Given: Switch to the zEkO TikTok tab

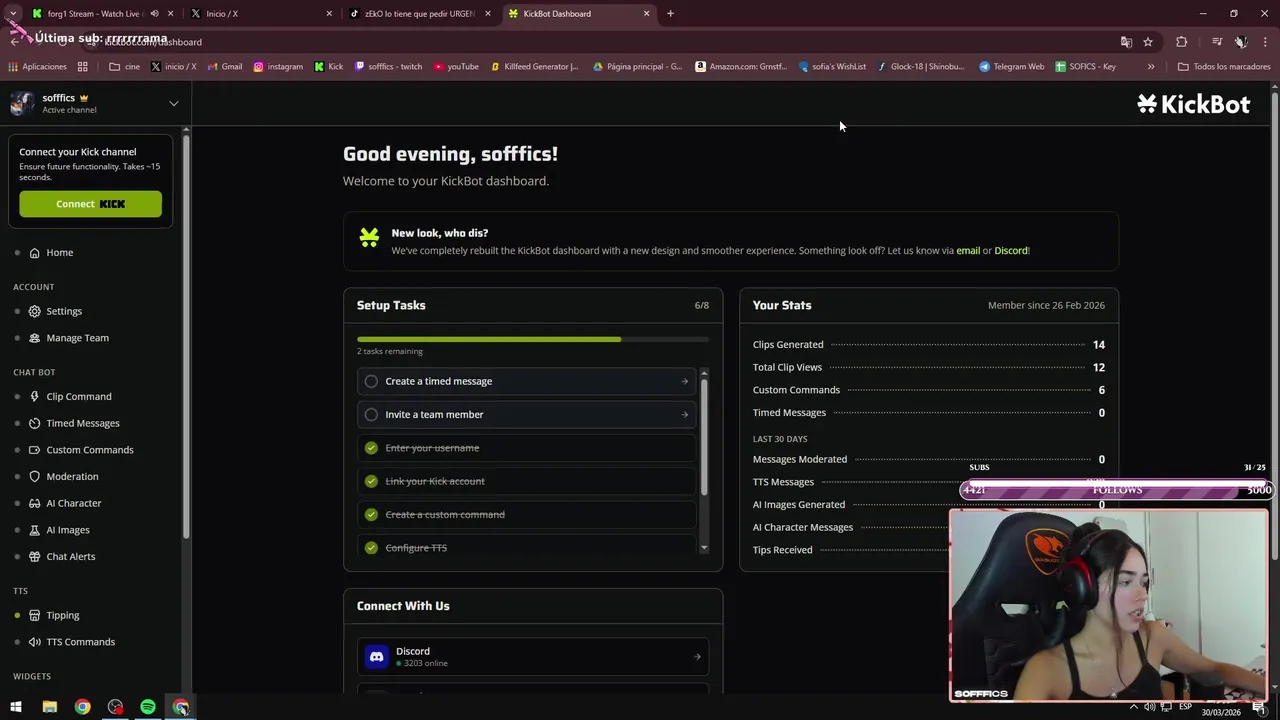Looking at the screenshot, I should (x=420, y=14).
